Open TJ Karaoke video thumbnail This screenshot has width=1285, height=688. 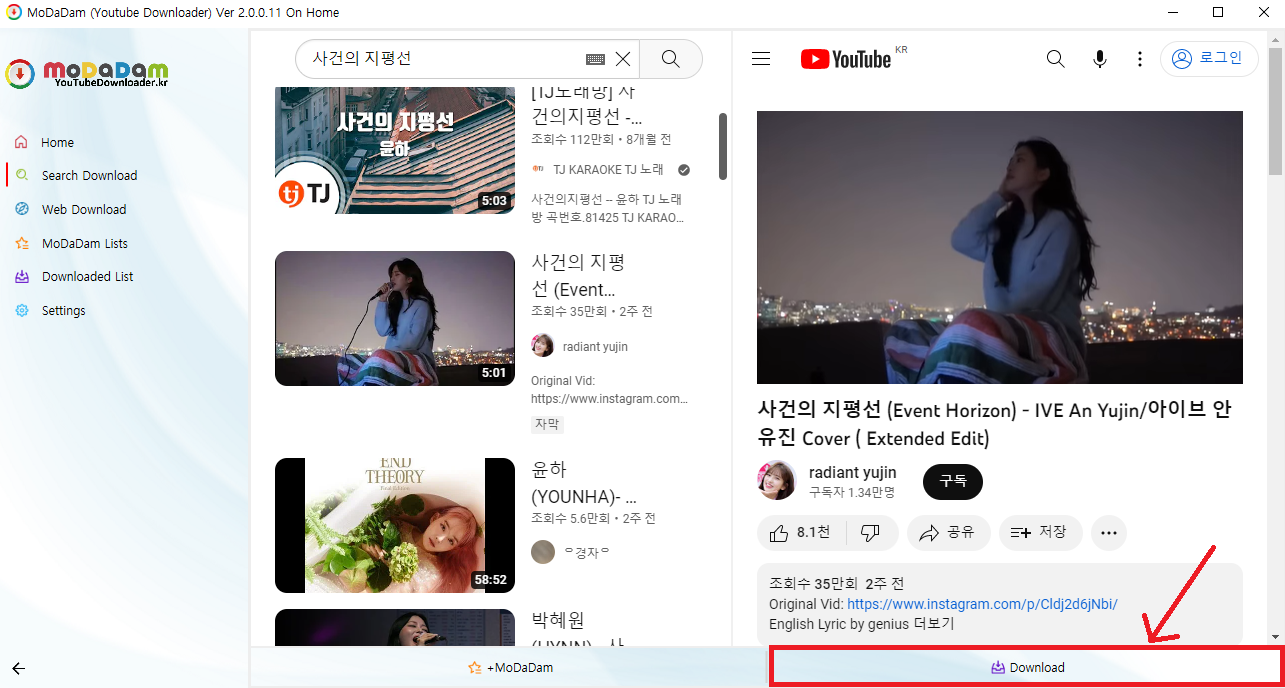point(395,151)
